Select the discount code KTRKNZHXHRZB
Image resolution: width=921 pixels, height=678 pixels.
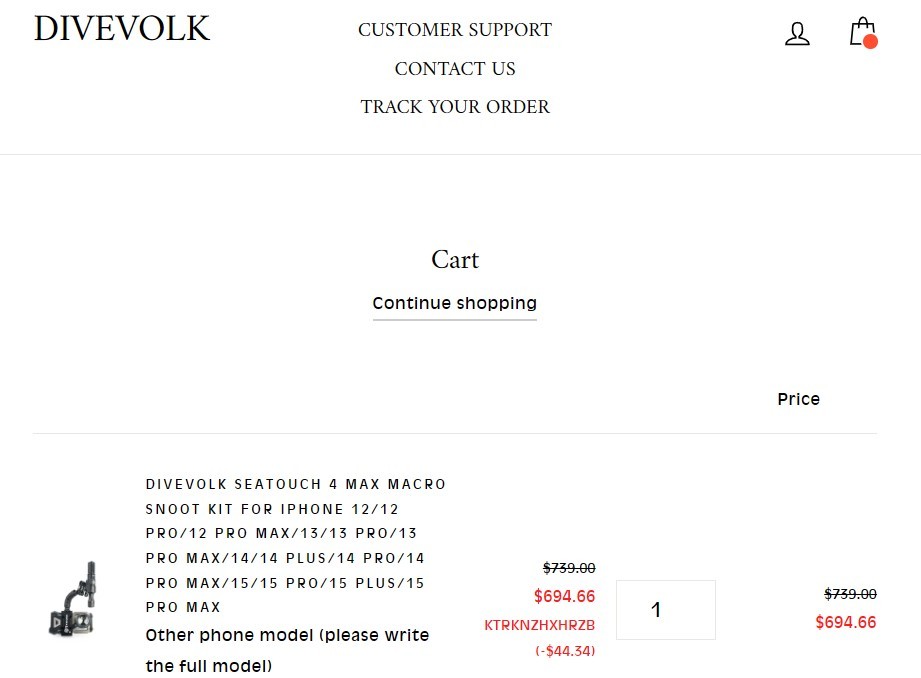point(539,625)
